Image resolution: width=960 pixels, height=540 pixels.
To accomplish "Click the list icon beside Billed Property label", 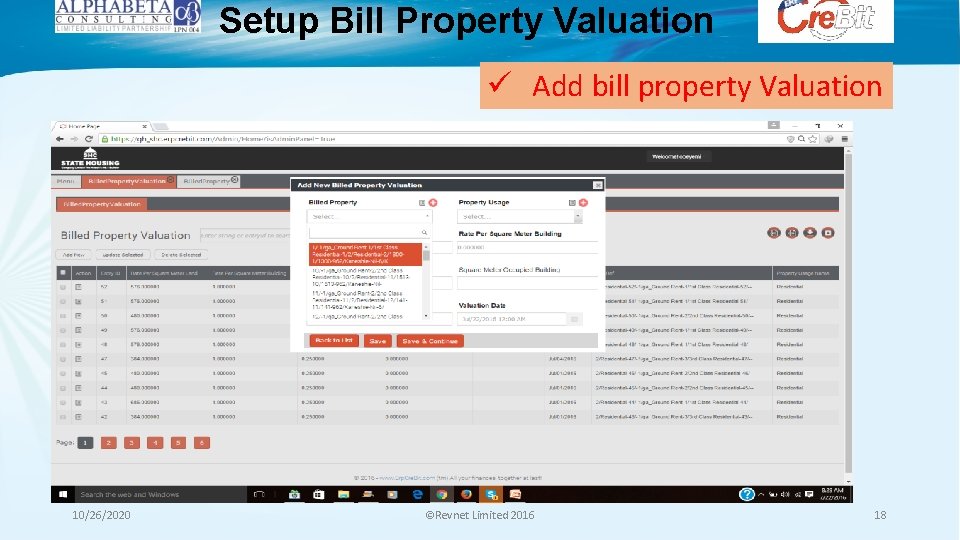I will tap(422, 203).
